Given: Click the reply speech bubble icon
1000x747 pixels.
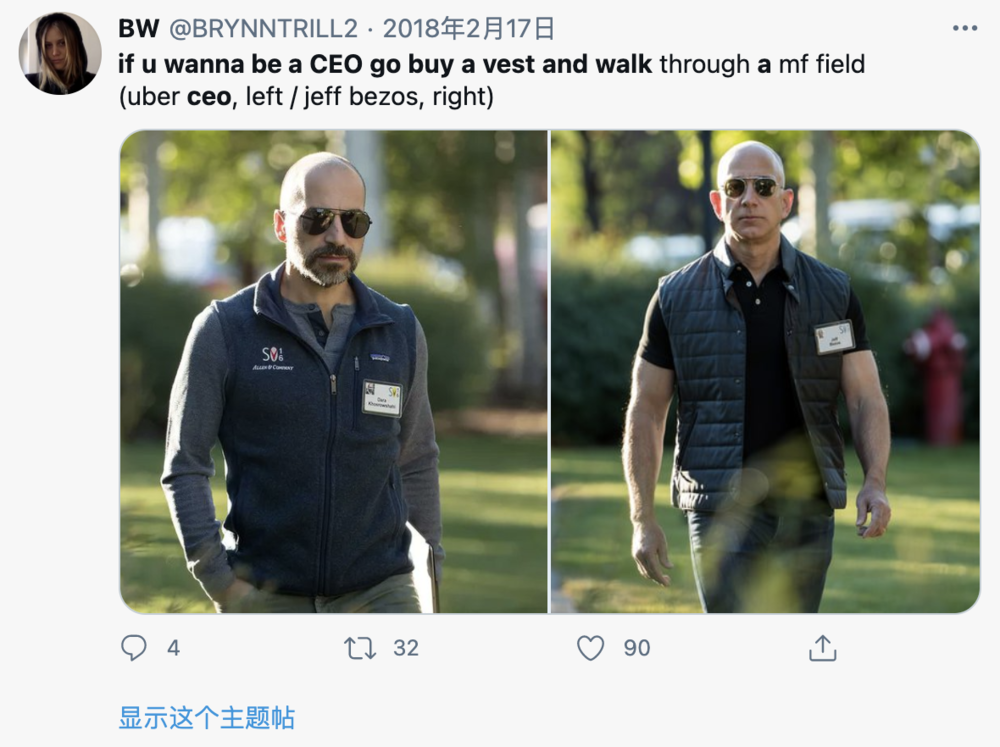Looking at the screenshot, I should tap(133, 647).
